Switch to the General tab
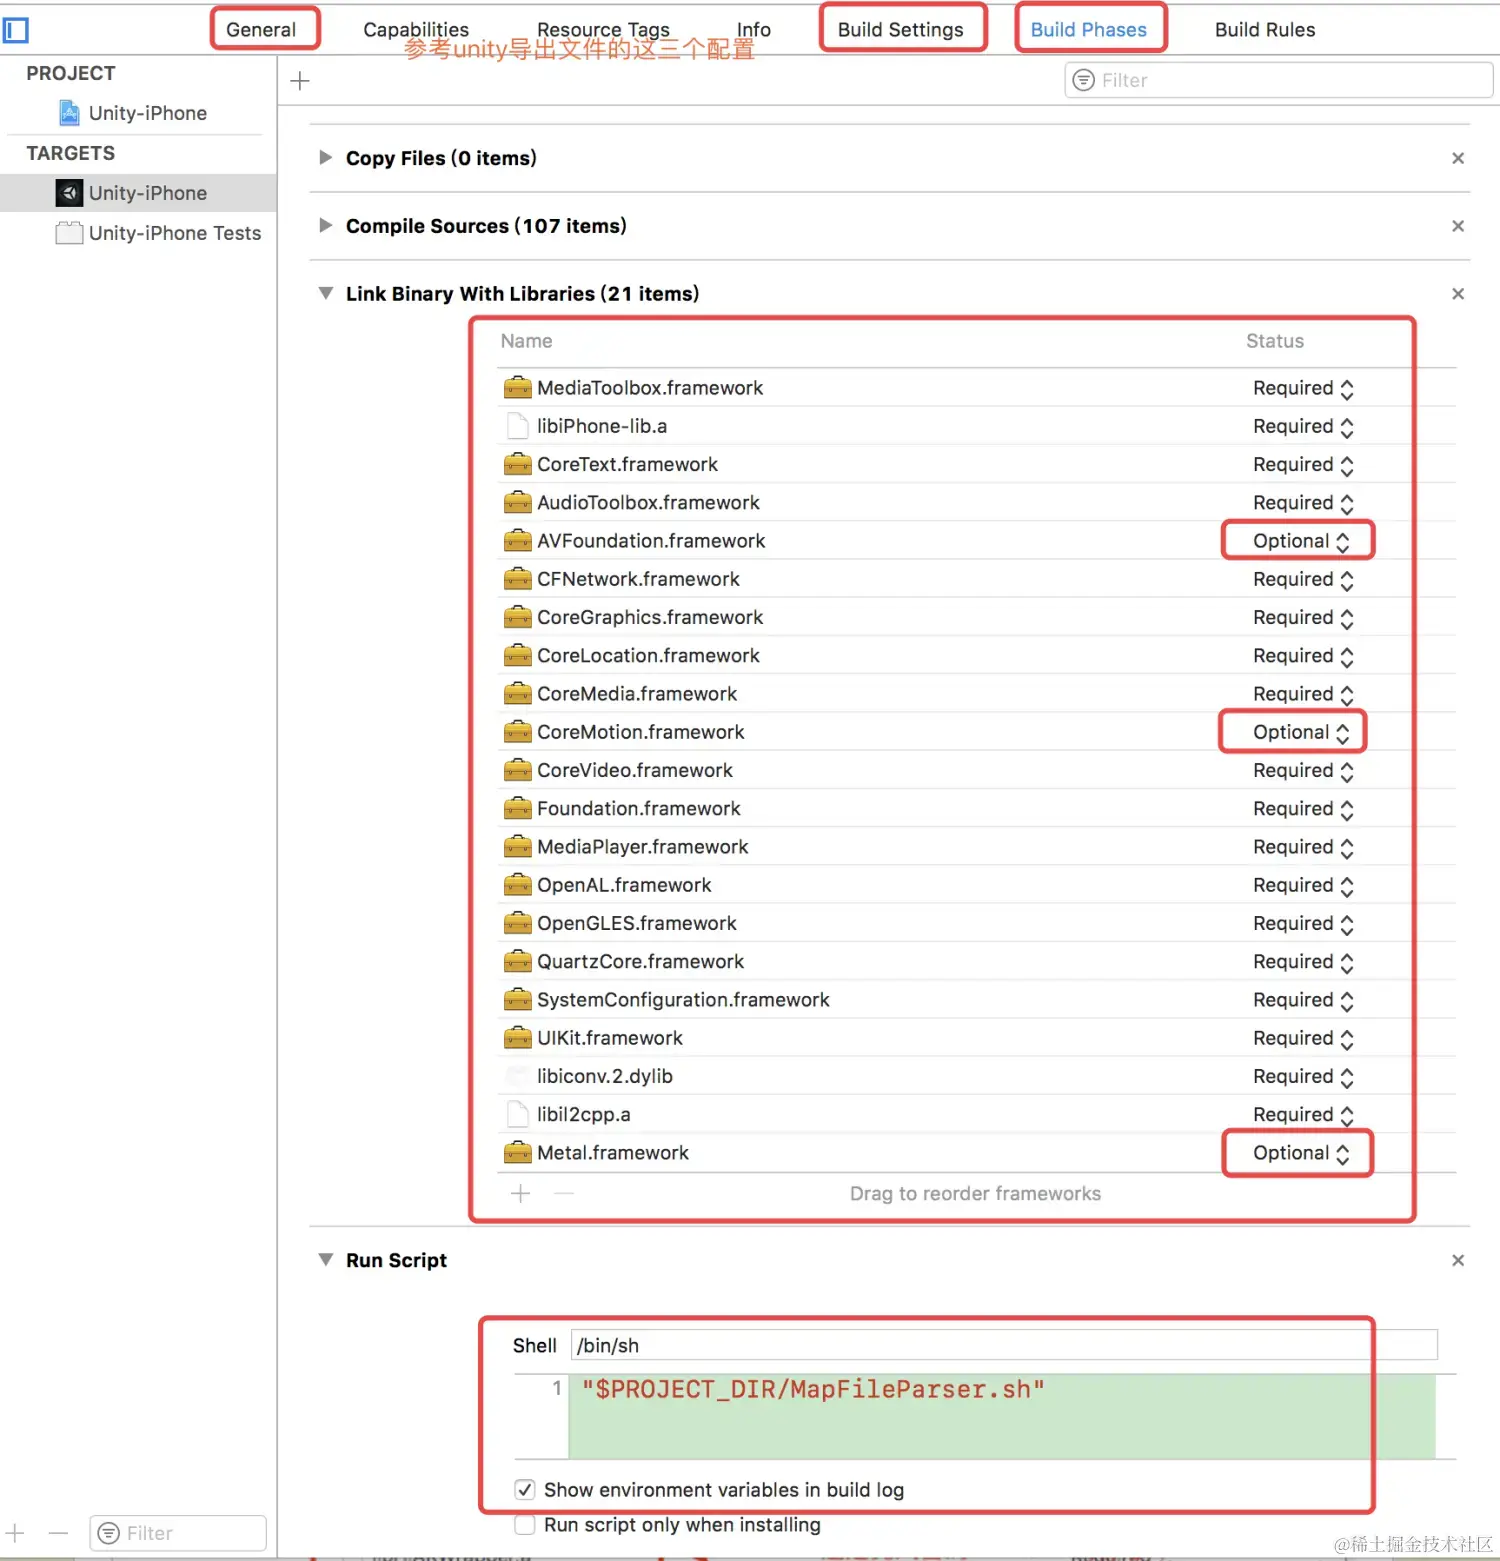 261,29
